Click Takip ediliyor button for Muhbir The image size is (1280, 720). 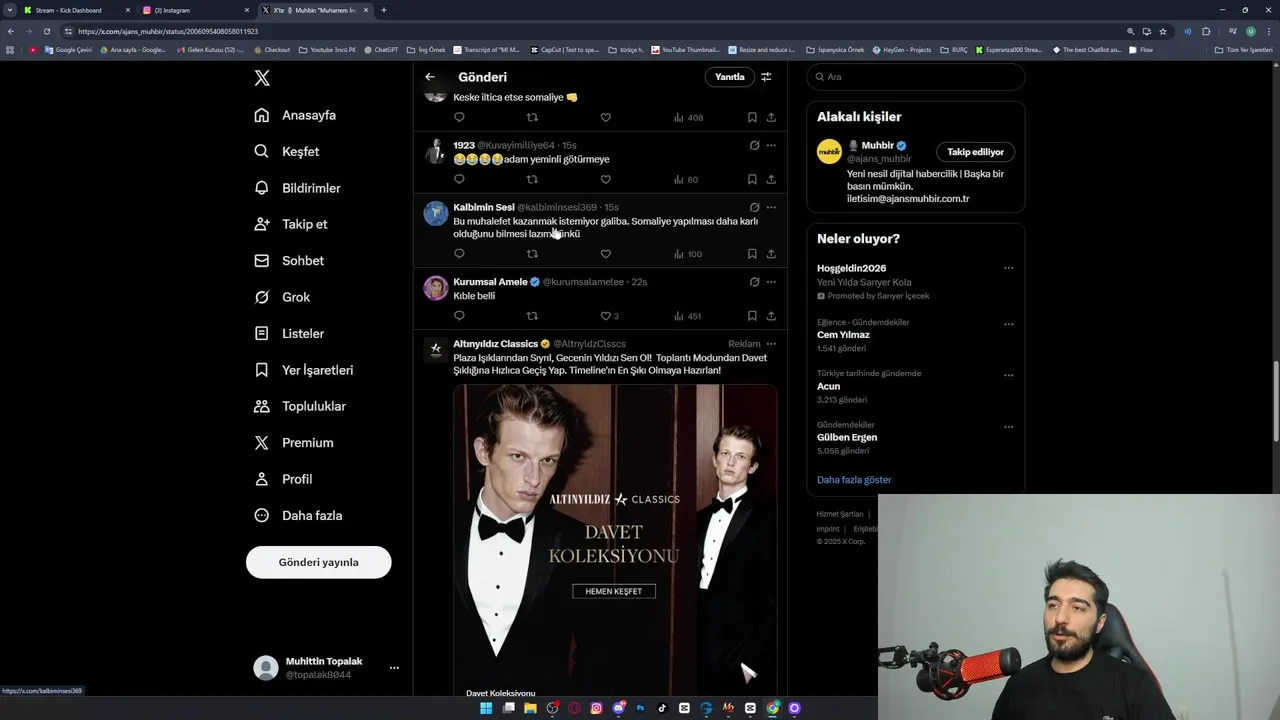(975, 152)
